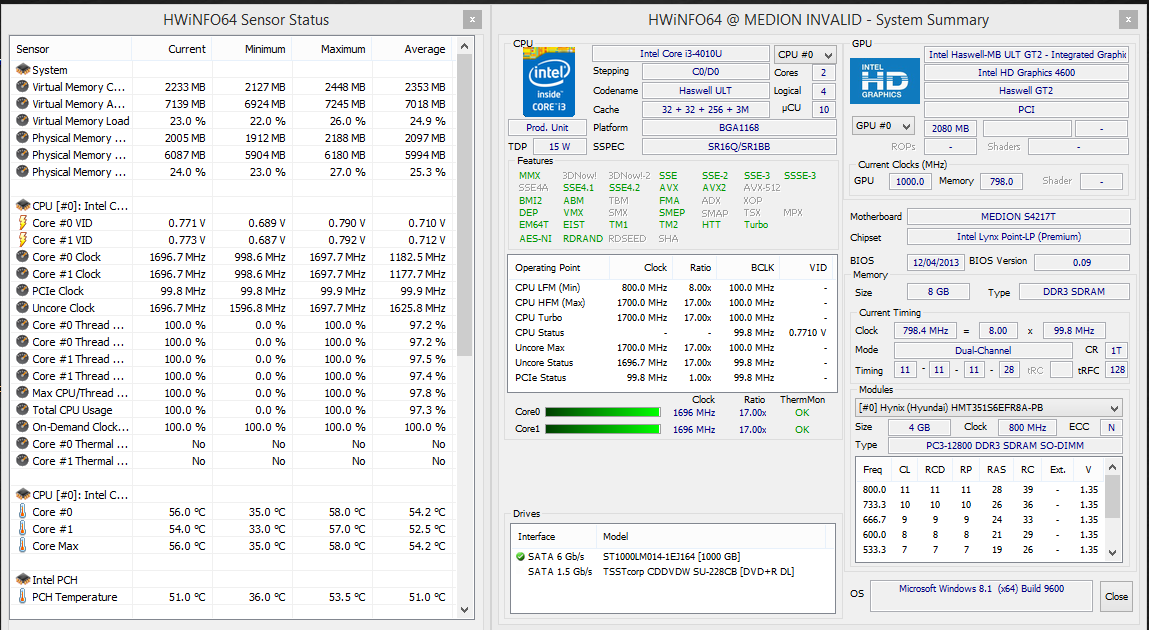The width and height of the screenshot is (1149, 630).
Task: Select the Core #0 Clock sensor row
Action: tap(232, 256)
